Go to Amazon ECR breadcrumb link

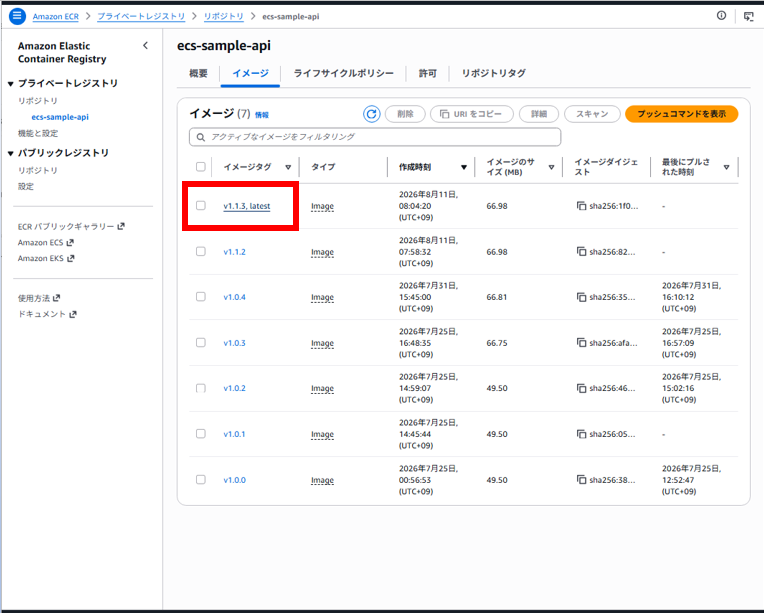[x=56, y=17]
